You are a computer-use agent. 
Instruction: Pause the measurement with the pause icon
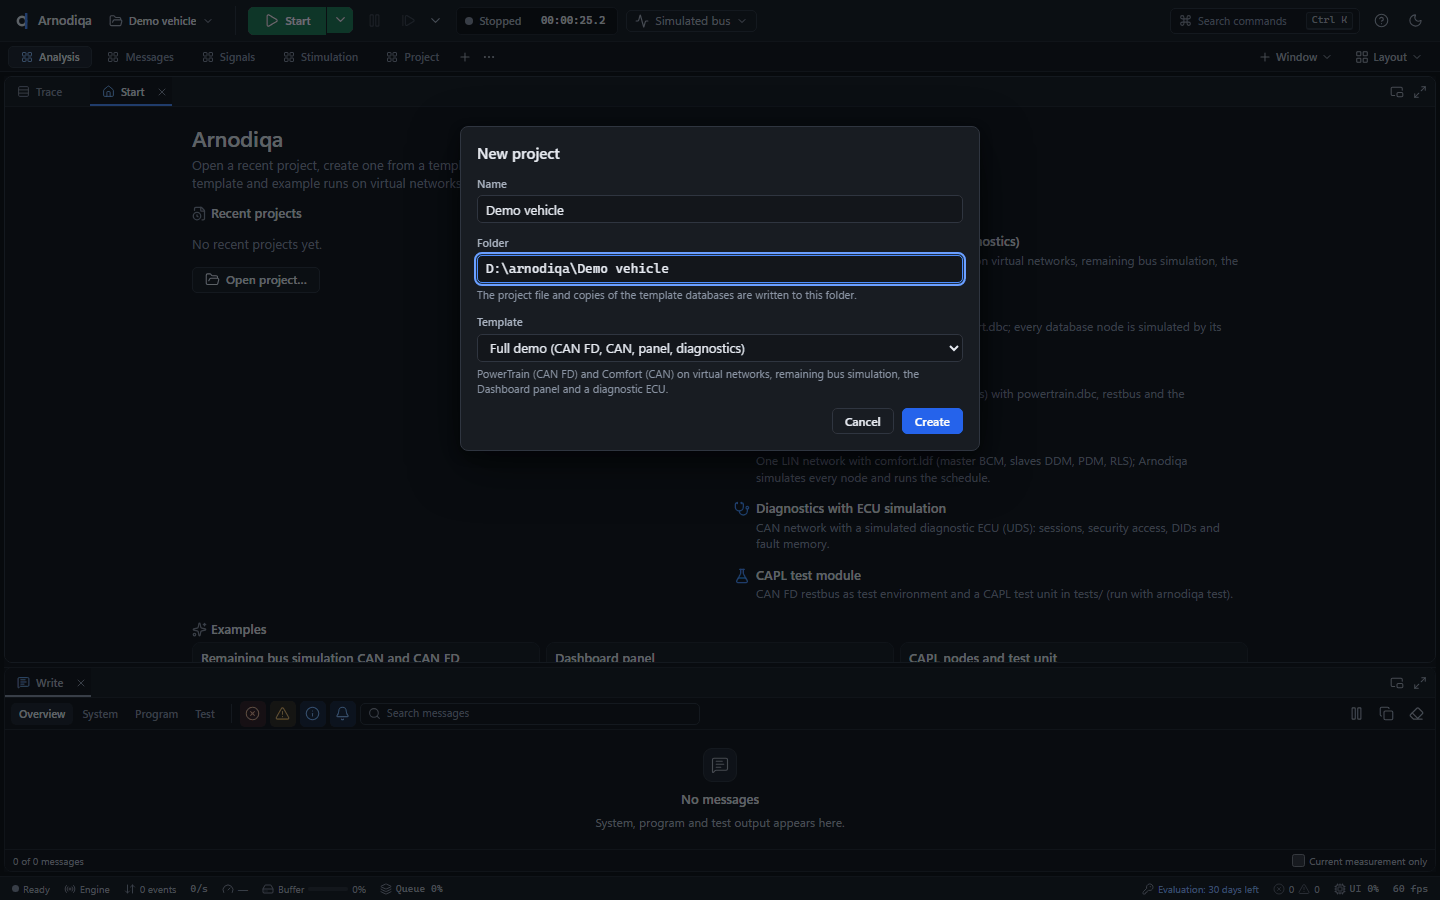(375, 21)
